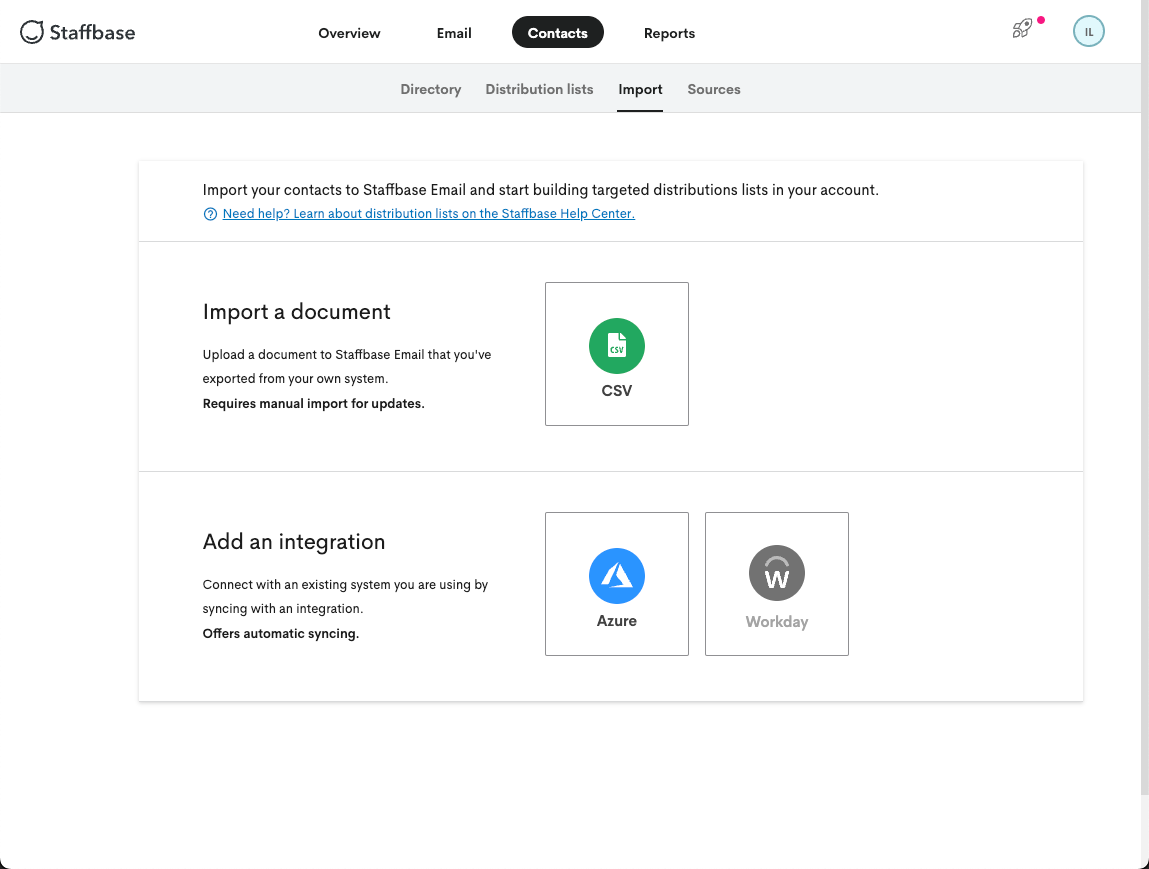Click the Azure card label
Viewport: 1149px width, 869px height.
616,621
